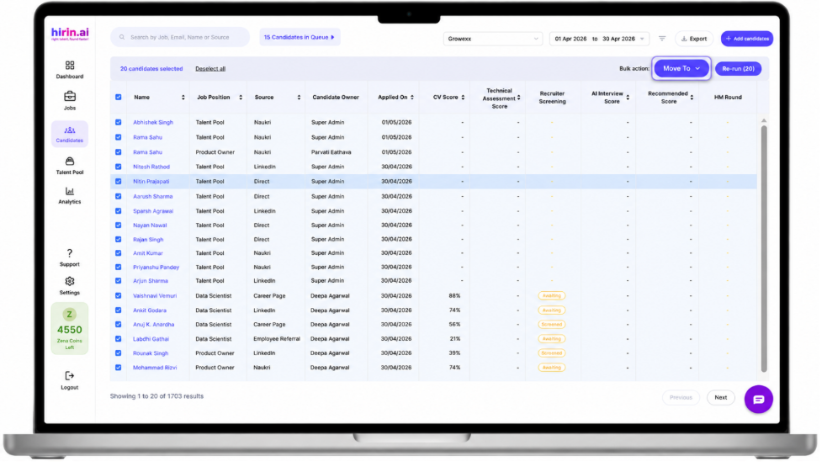Click the Recruiter Screening column header
This screenshot has width=820, height=462.
click(552, 98)
